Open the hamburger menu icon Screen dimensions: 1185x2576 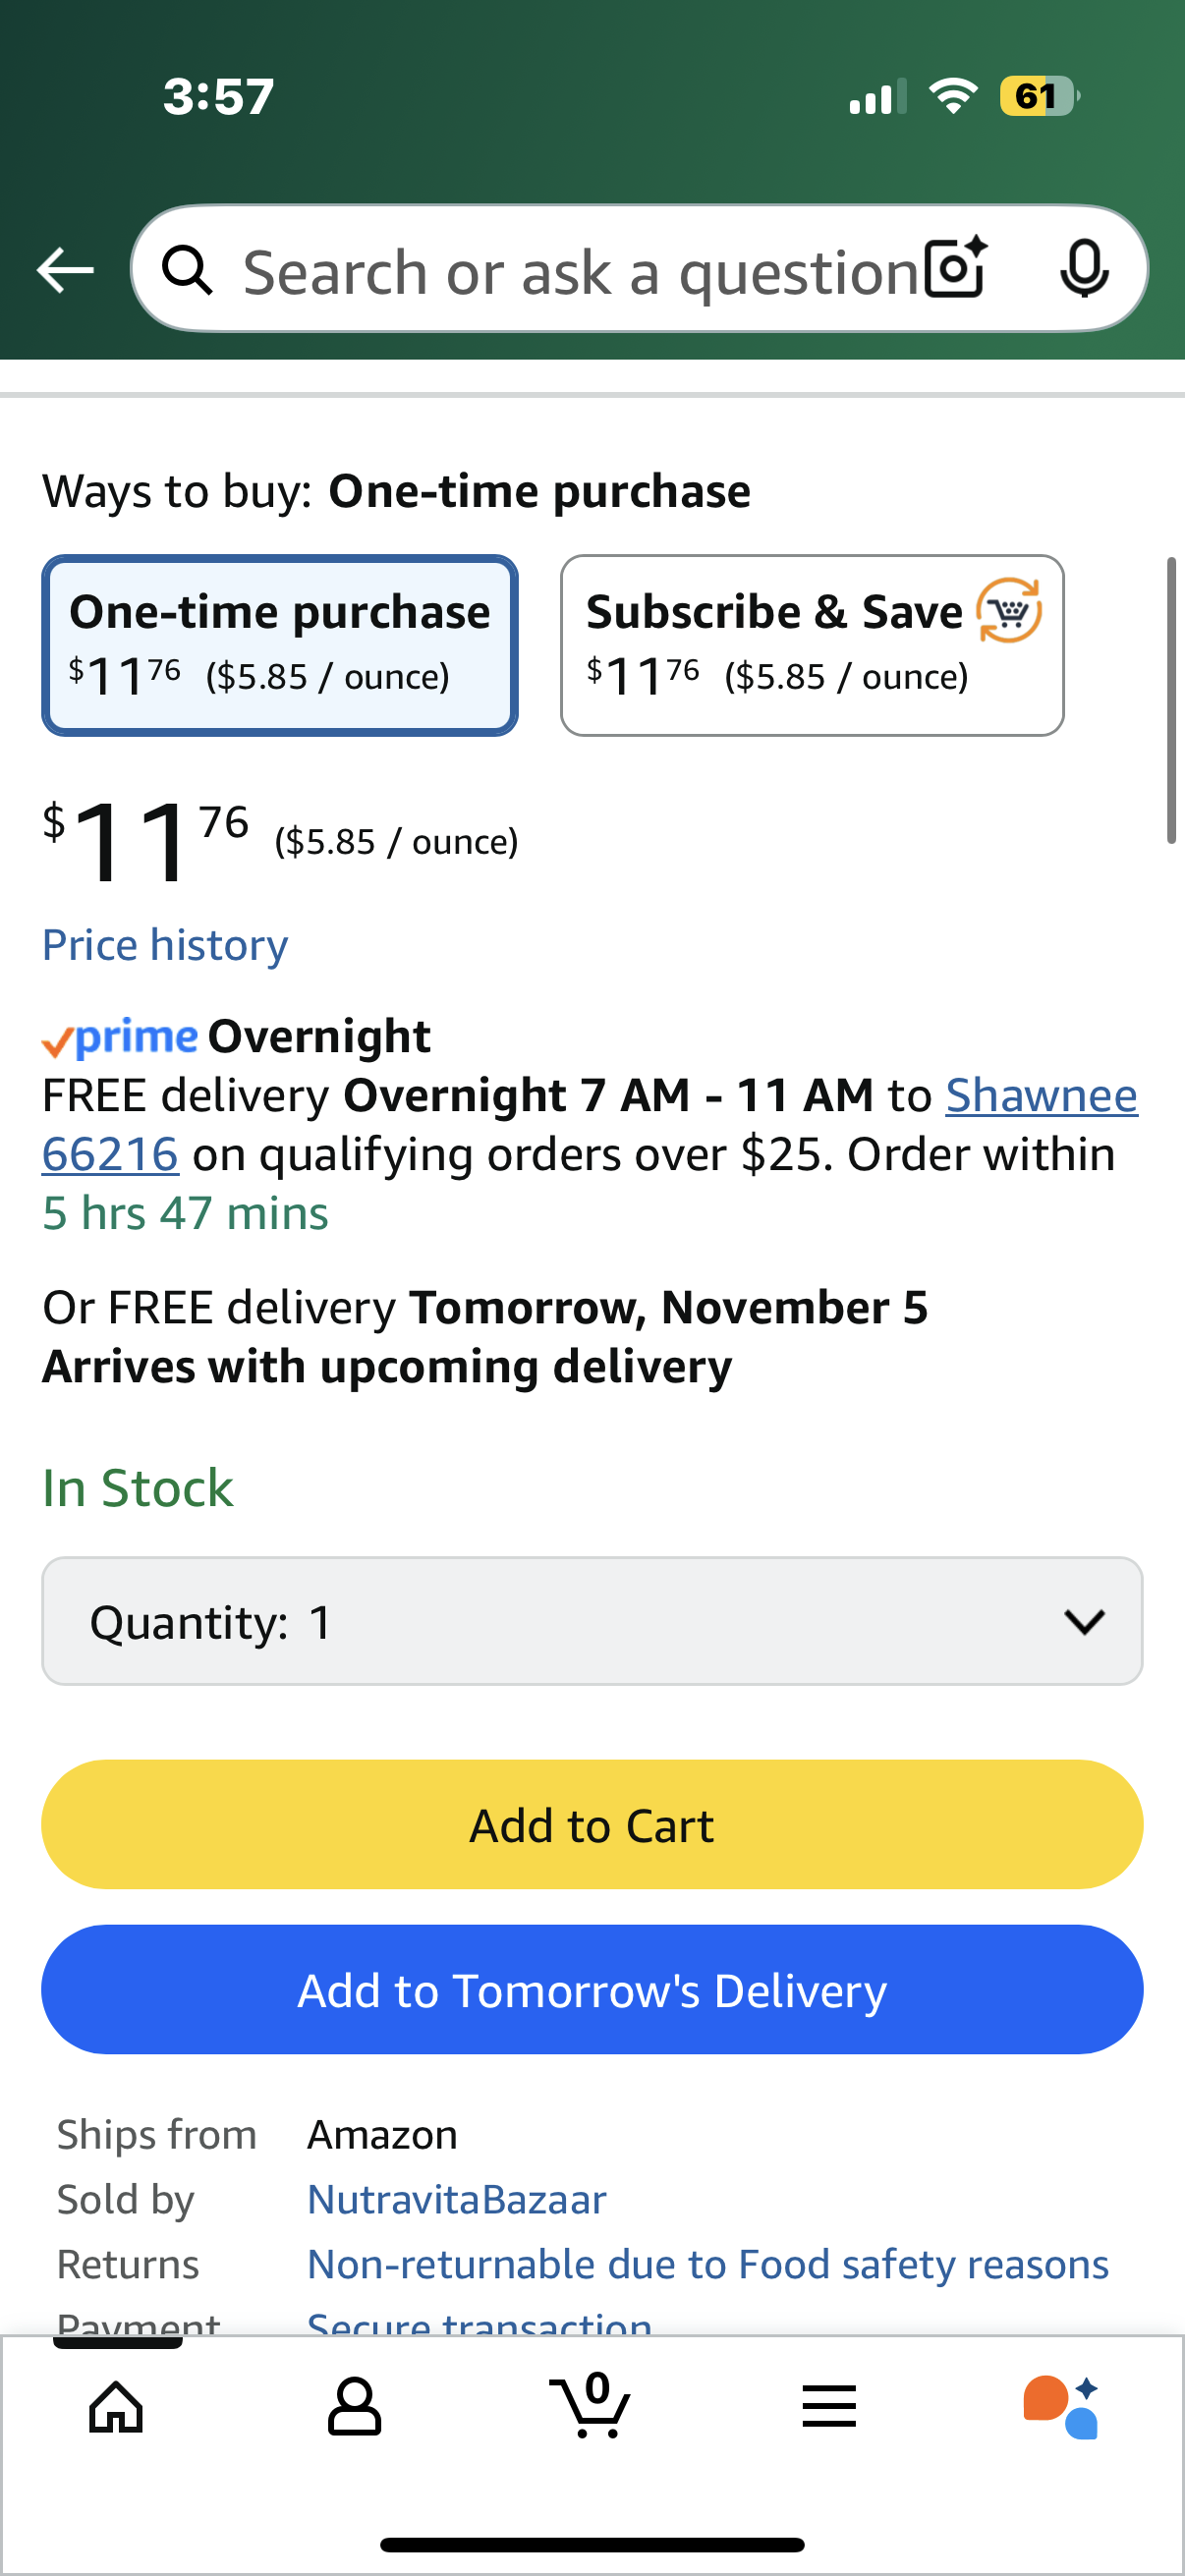(x=829, y=2405)
